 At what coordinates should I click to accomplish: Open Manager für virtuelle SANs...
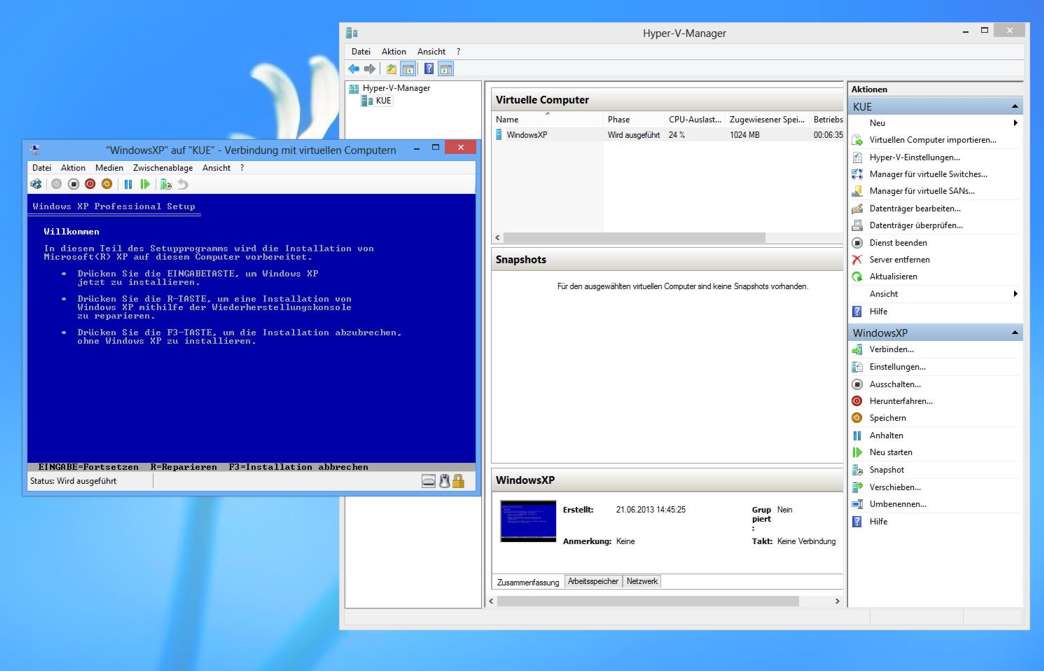click(x=921, y=191)
